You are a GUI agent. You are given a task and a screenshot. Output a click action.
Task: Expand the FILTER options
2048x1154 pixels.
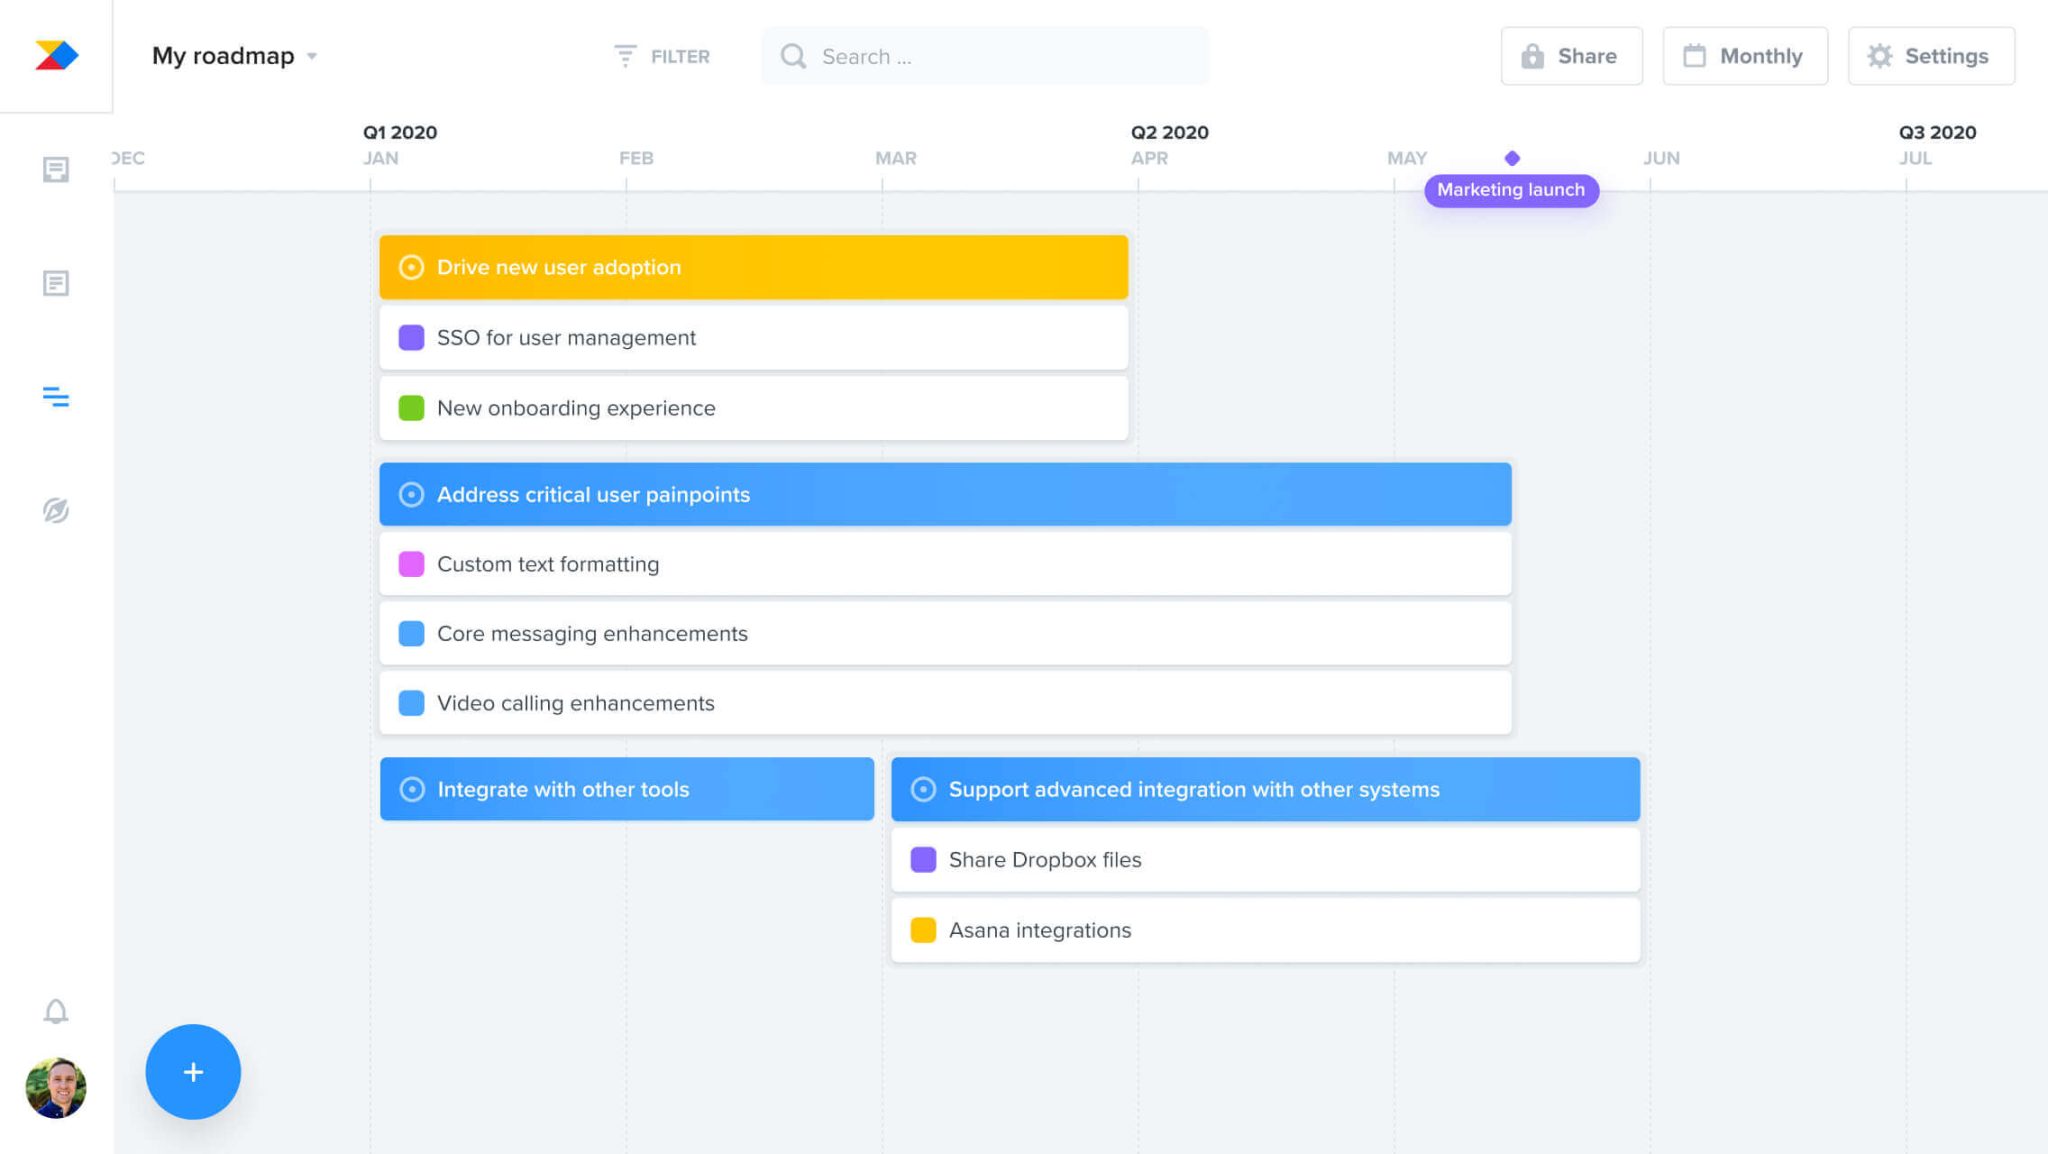point(663,56)
